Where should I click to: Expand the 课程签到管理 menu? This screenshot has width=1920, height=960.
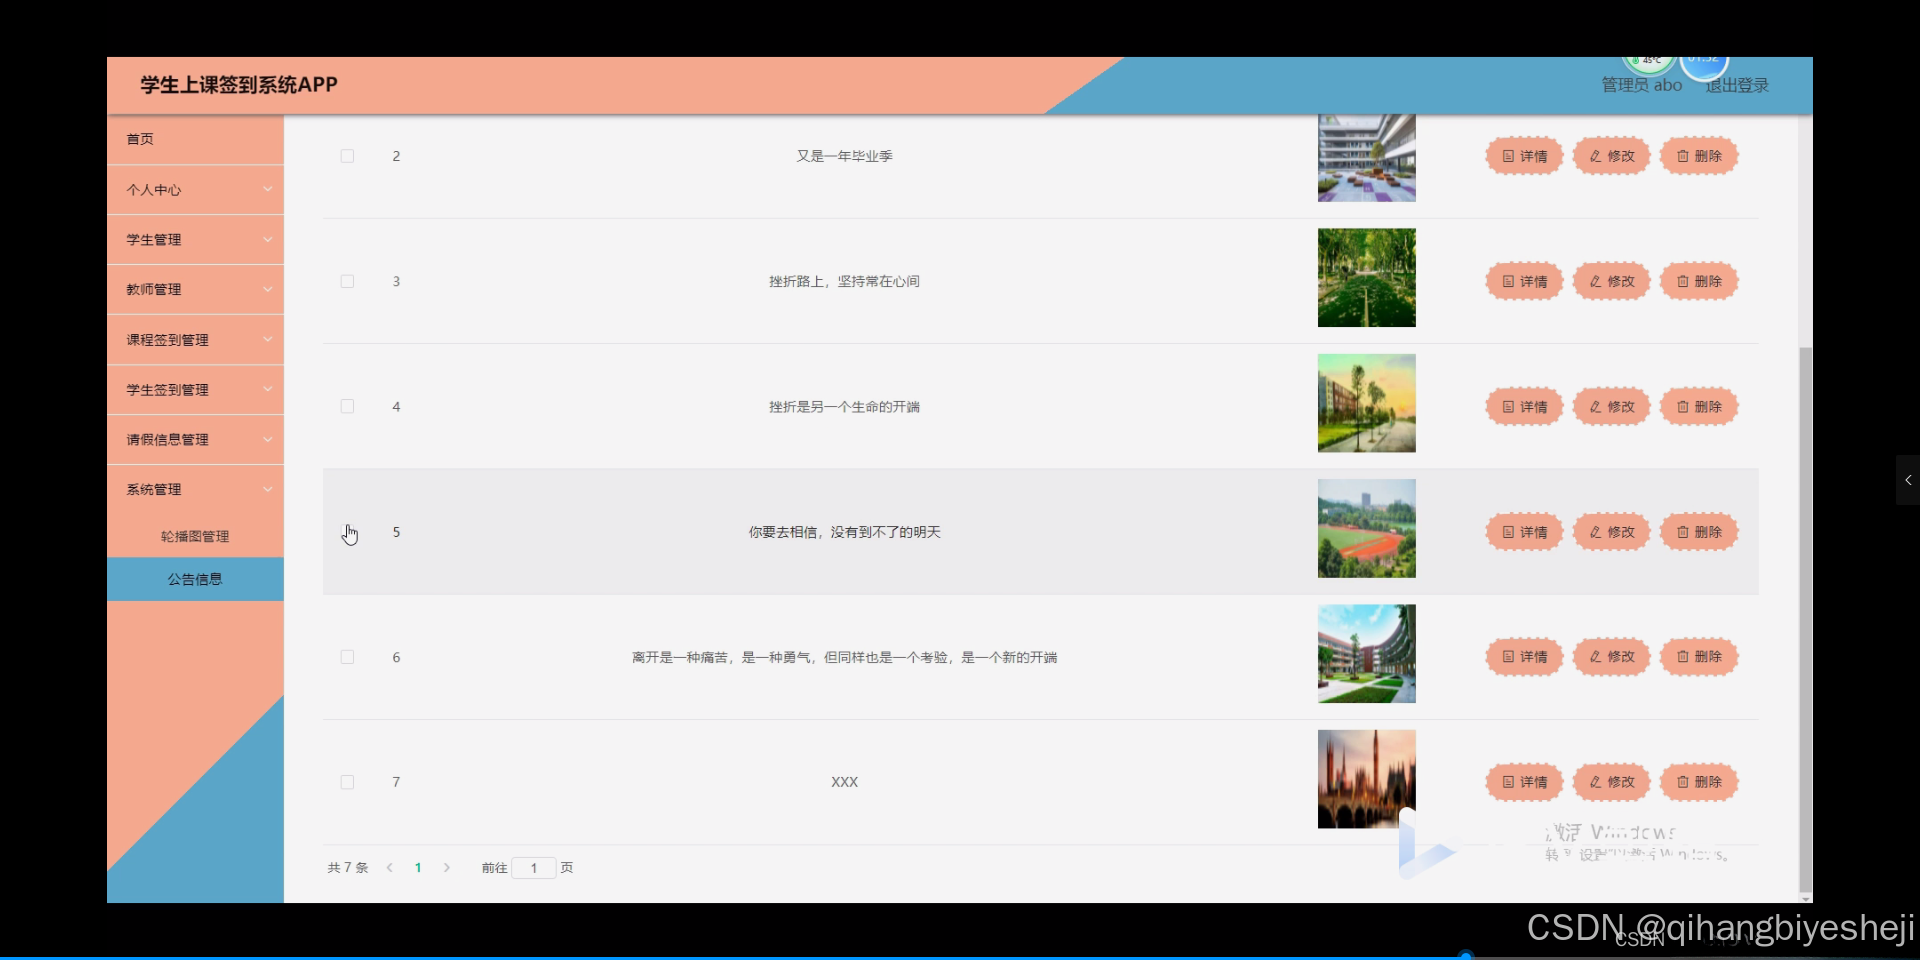[x=195, y=339]
